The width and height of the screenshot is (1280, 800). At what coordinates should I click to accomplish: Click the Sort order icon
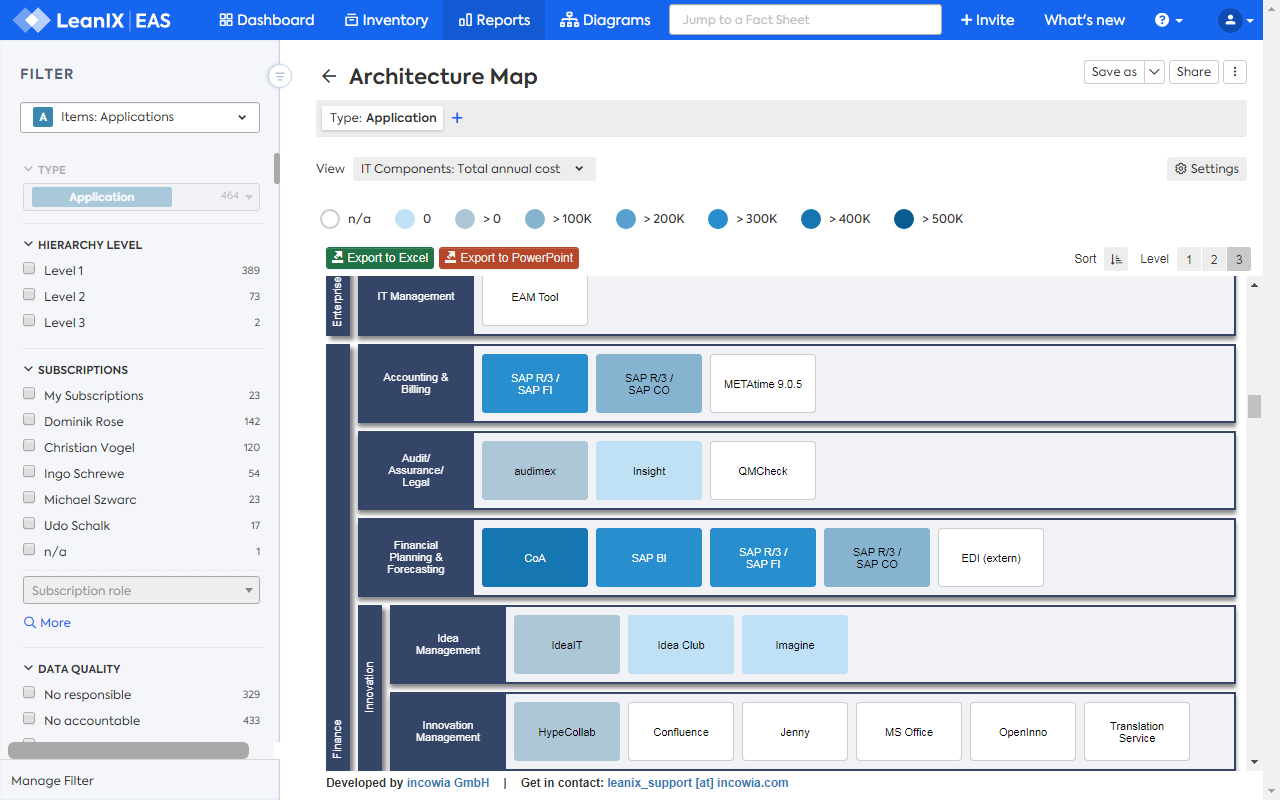[x=1116, y=259]
